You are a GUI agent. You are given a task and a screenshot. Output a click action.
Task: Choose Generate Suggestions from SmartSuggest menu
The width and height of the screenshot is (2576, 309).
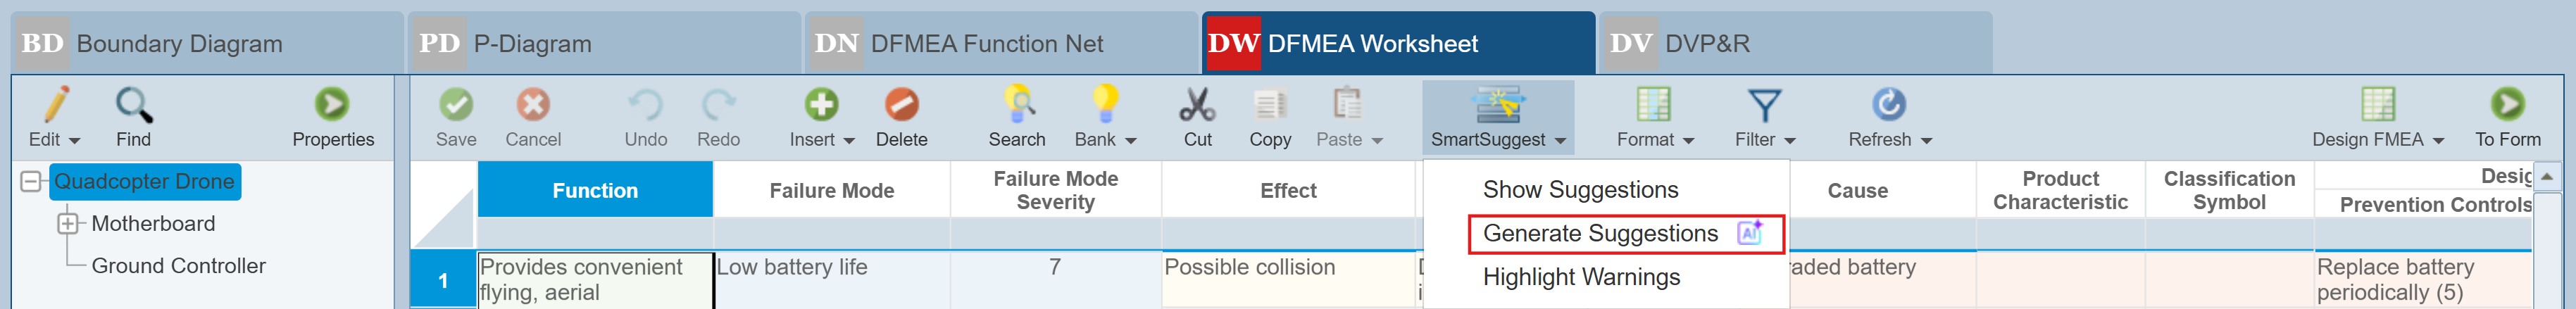coord(1601,234)
